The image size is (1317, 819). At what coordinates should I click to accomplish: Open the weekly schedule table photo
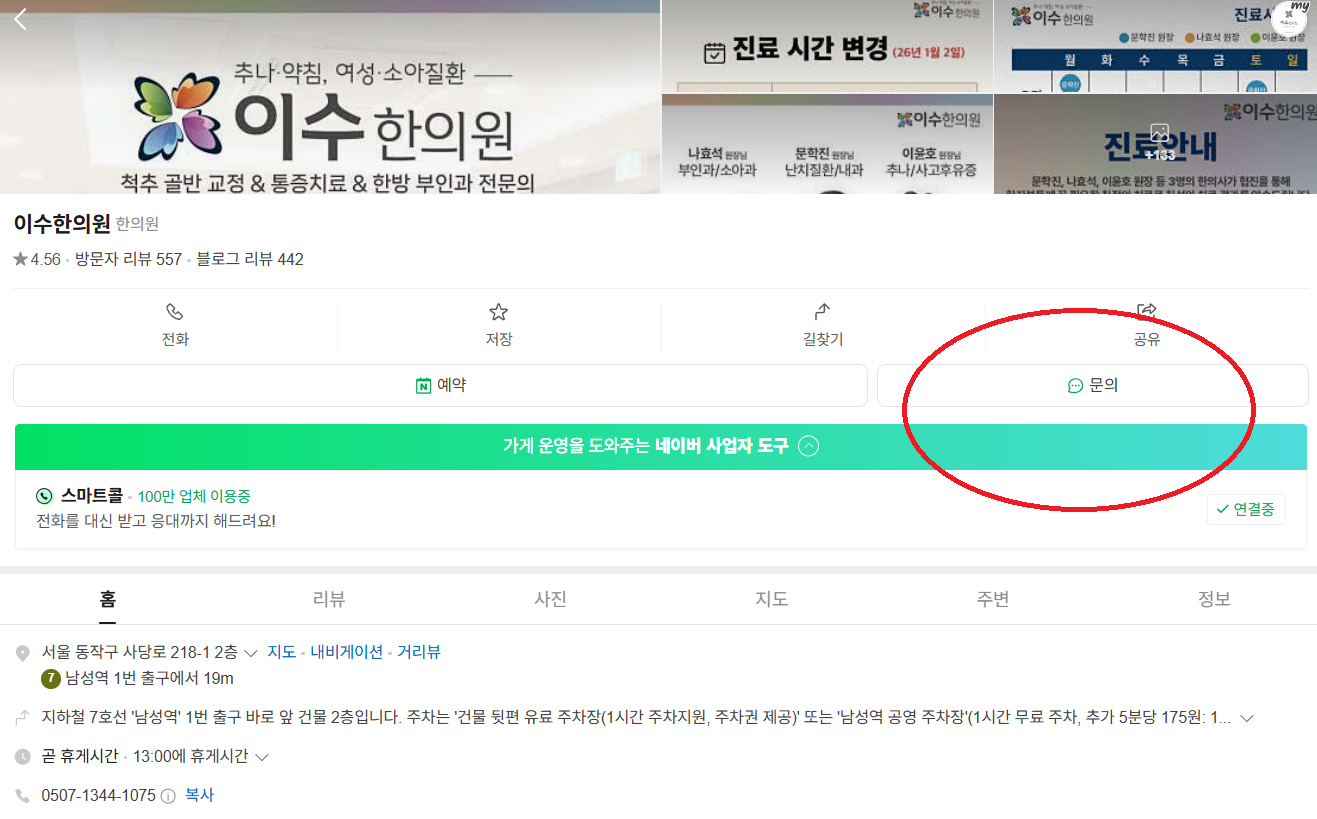[1155, 46]
